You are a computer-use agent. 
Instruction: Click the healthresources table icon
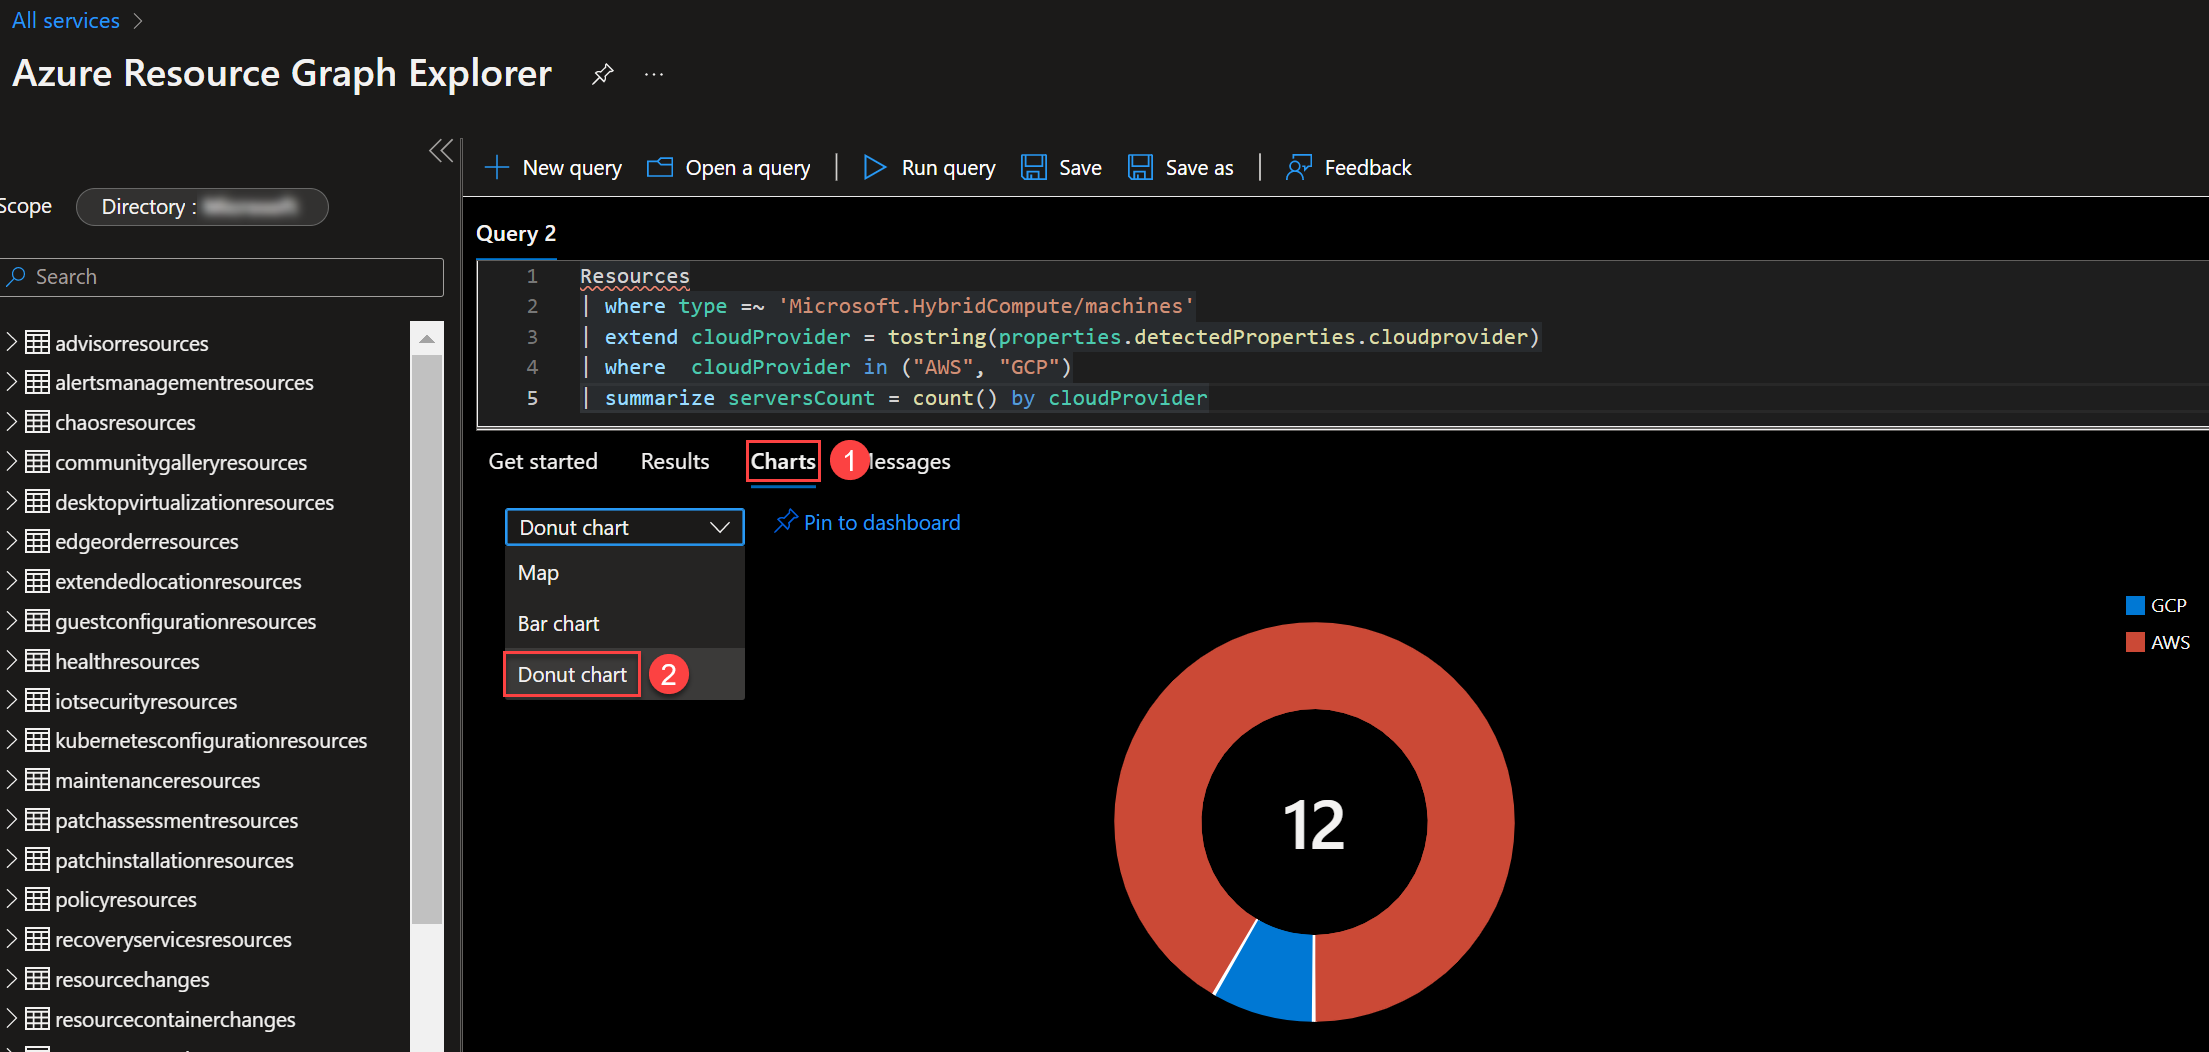point(37,661)
